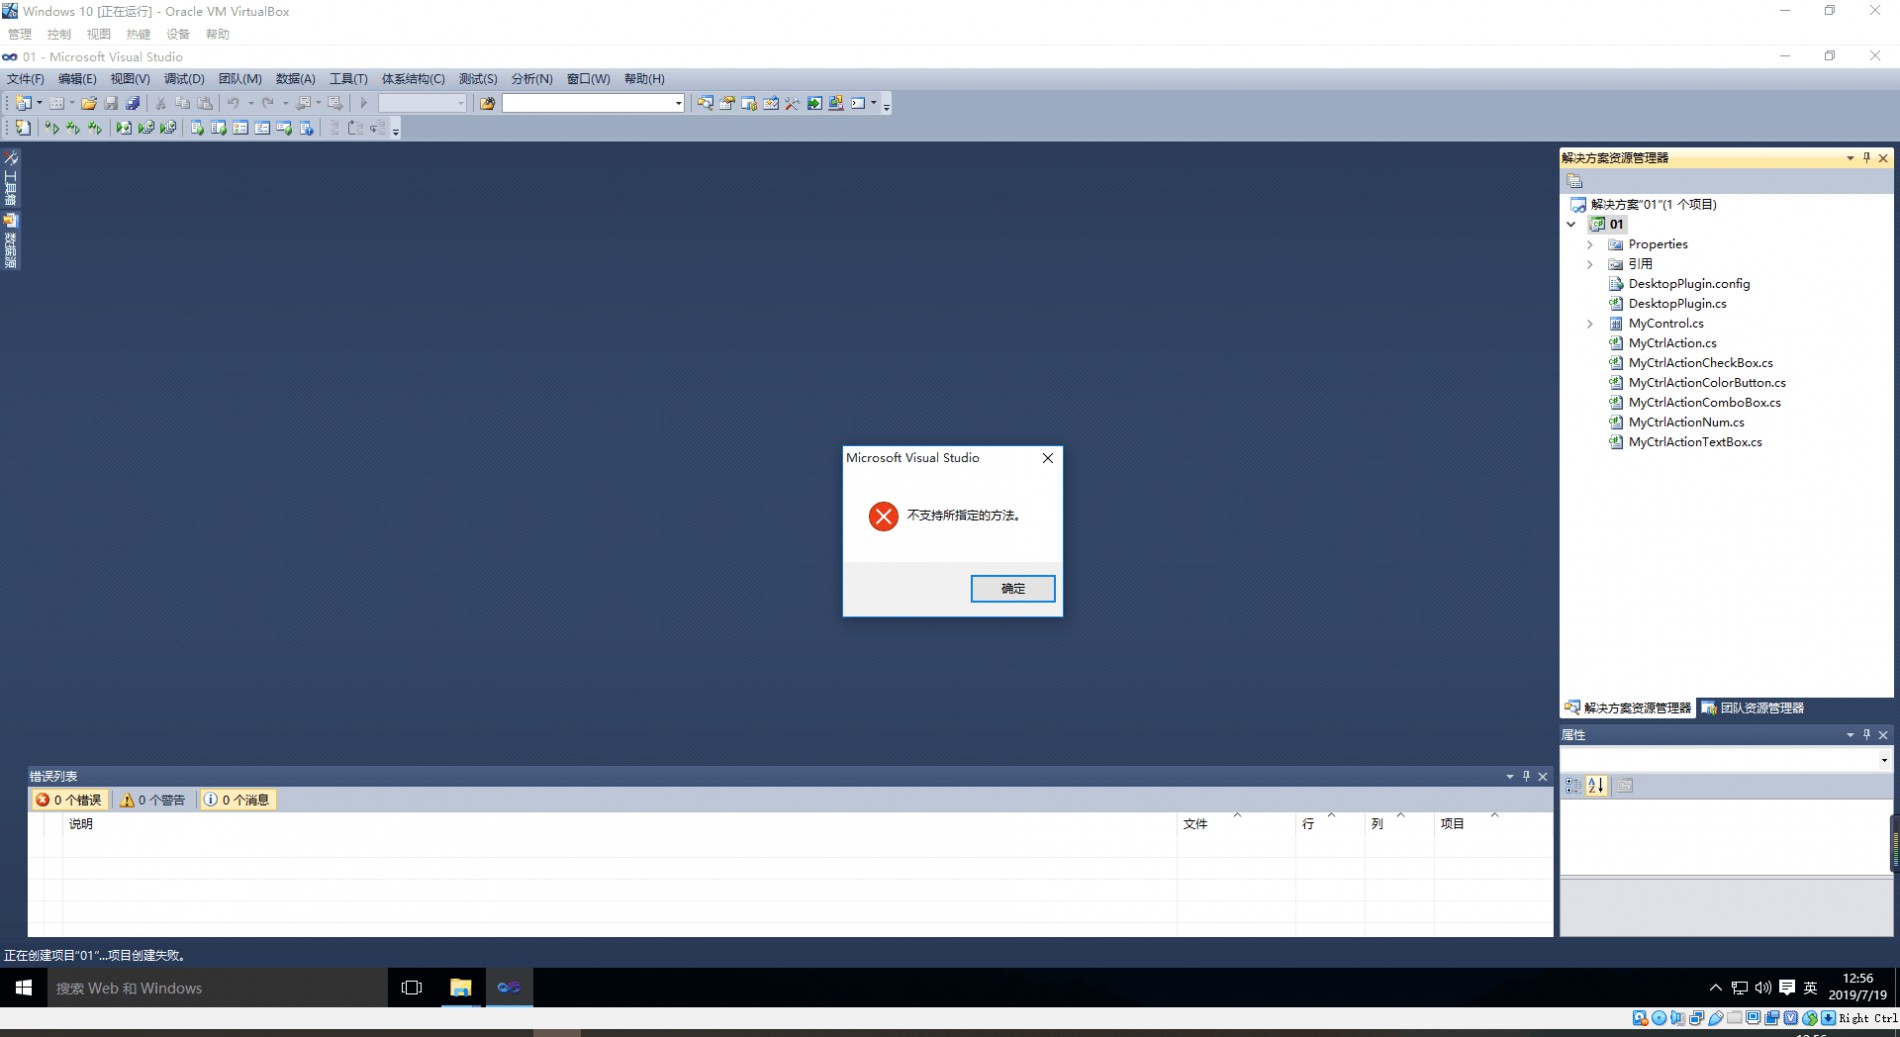Open the 帮助(H) menu
The image size is (1900, 1037).
(644, 79)
